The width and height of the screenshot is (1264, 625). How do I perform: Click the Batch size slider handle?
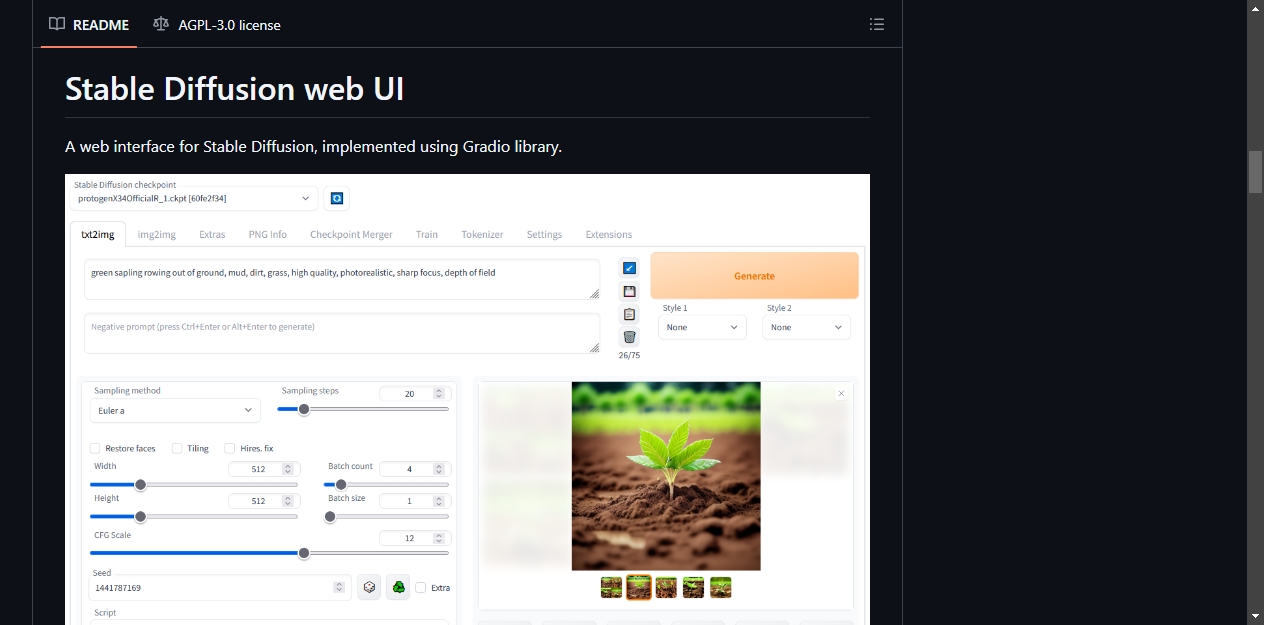coord(330,516)
